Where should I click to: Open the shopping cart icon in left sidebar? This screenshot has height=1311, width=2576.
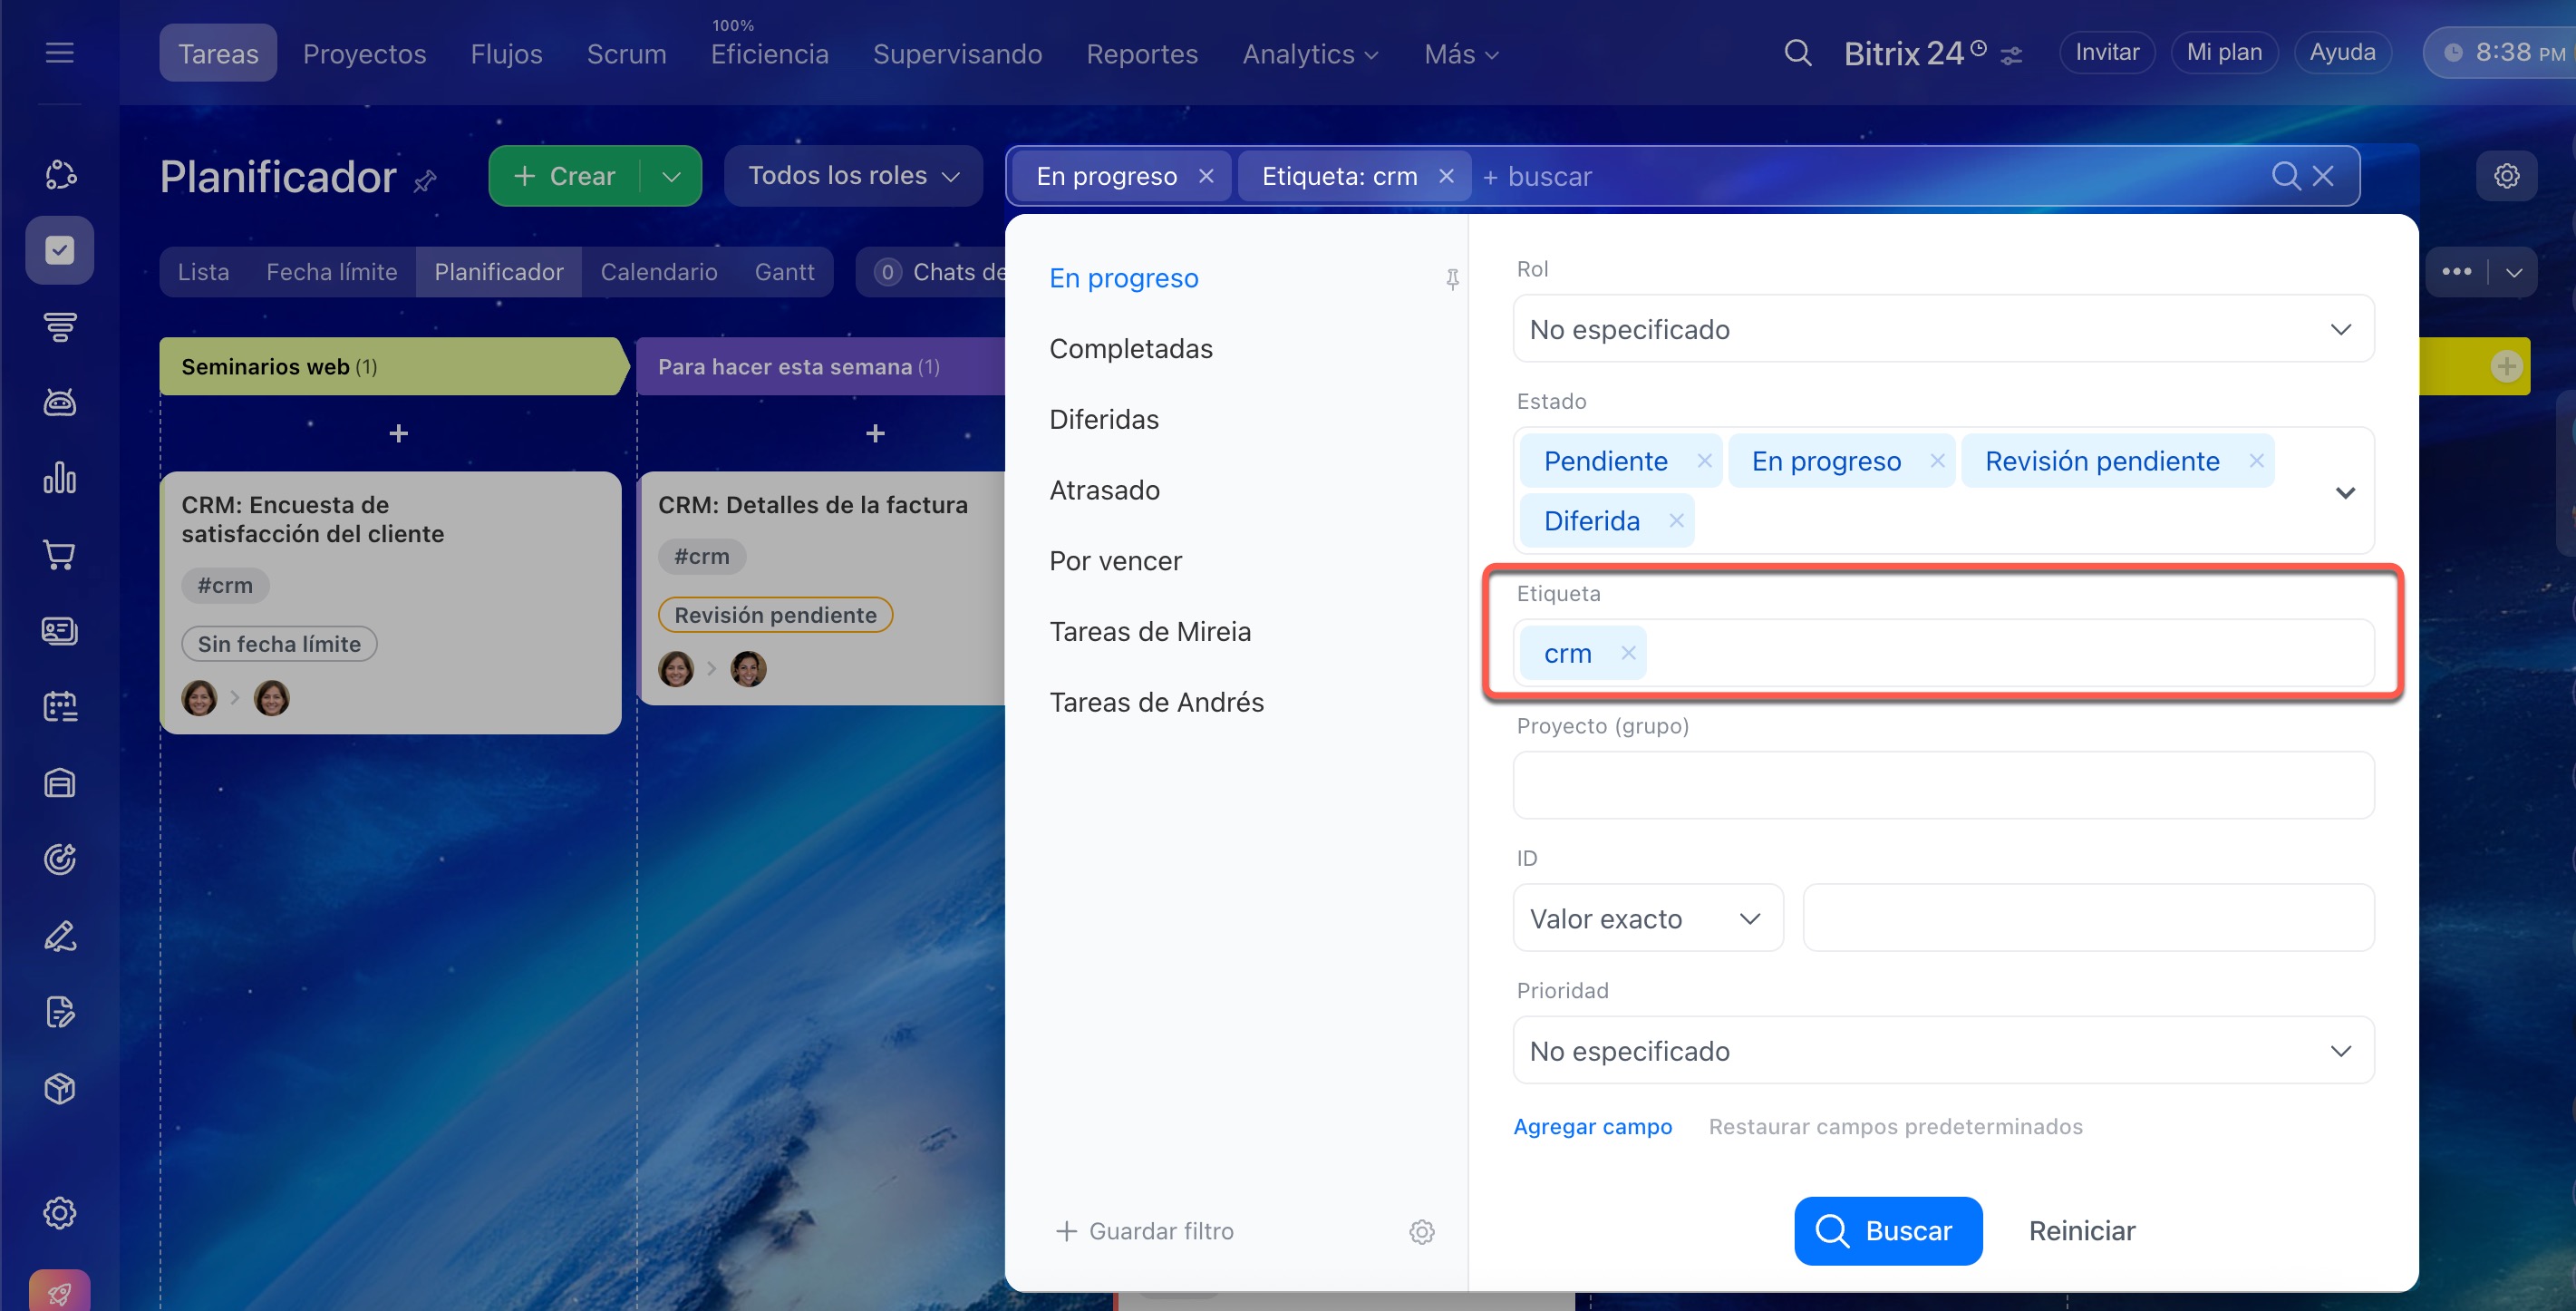(60, 554)
